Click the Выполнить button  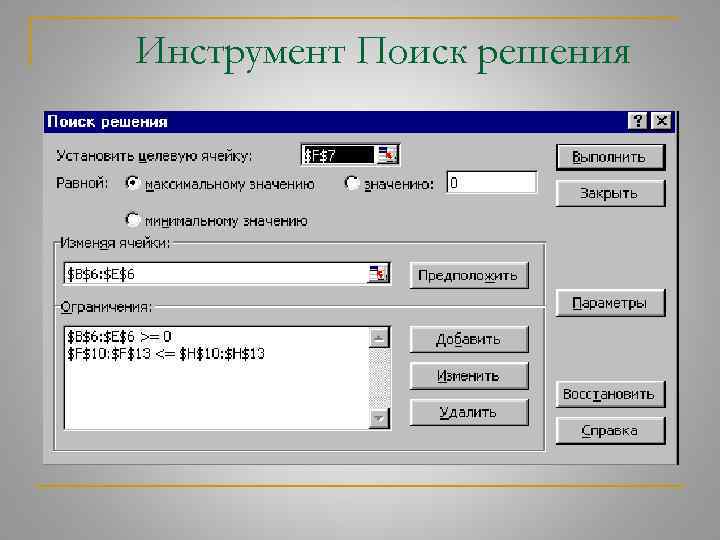pyautogui.click(x=610, y=157)
